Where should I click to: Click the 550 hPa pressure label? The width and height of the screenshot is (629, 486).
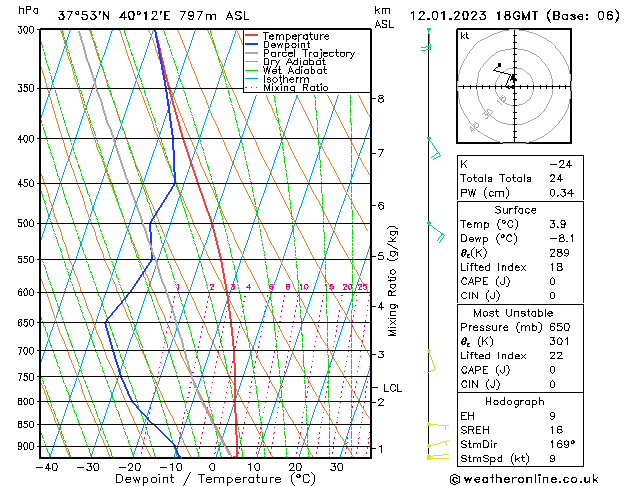point(28,259)
